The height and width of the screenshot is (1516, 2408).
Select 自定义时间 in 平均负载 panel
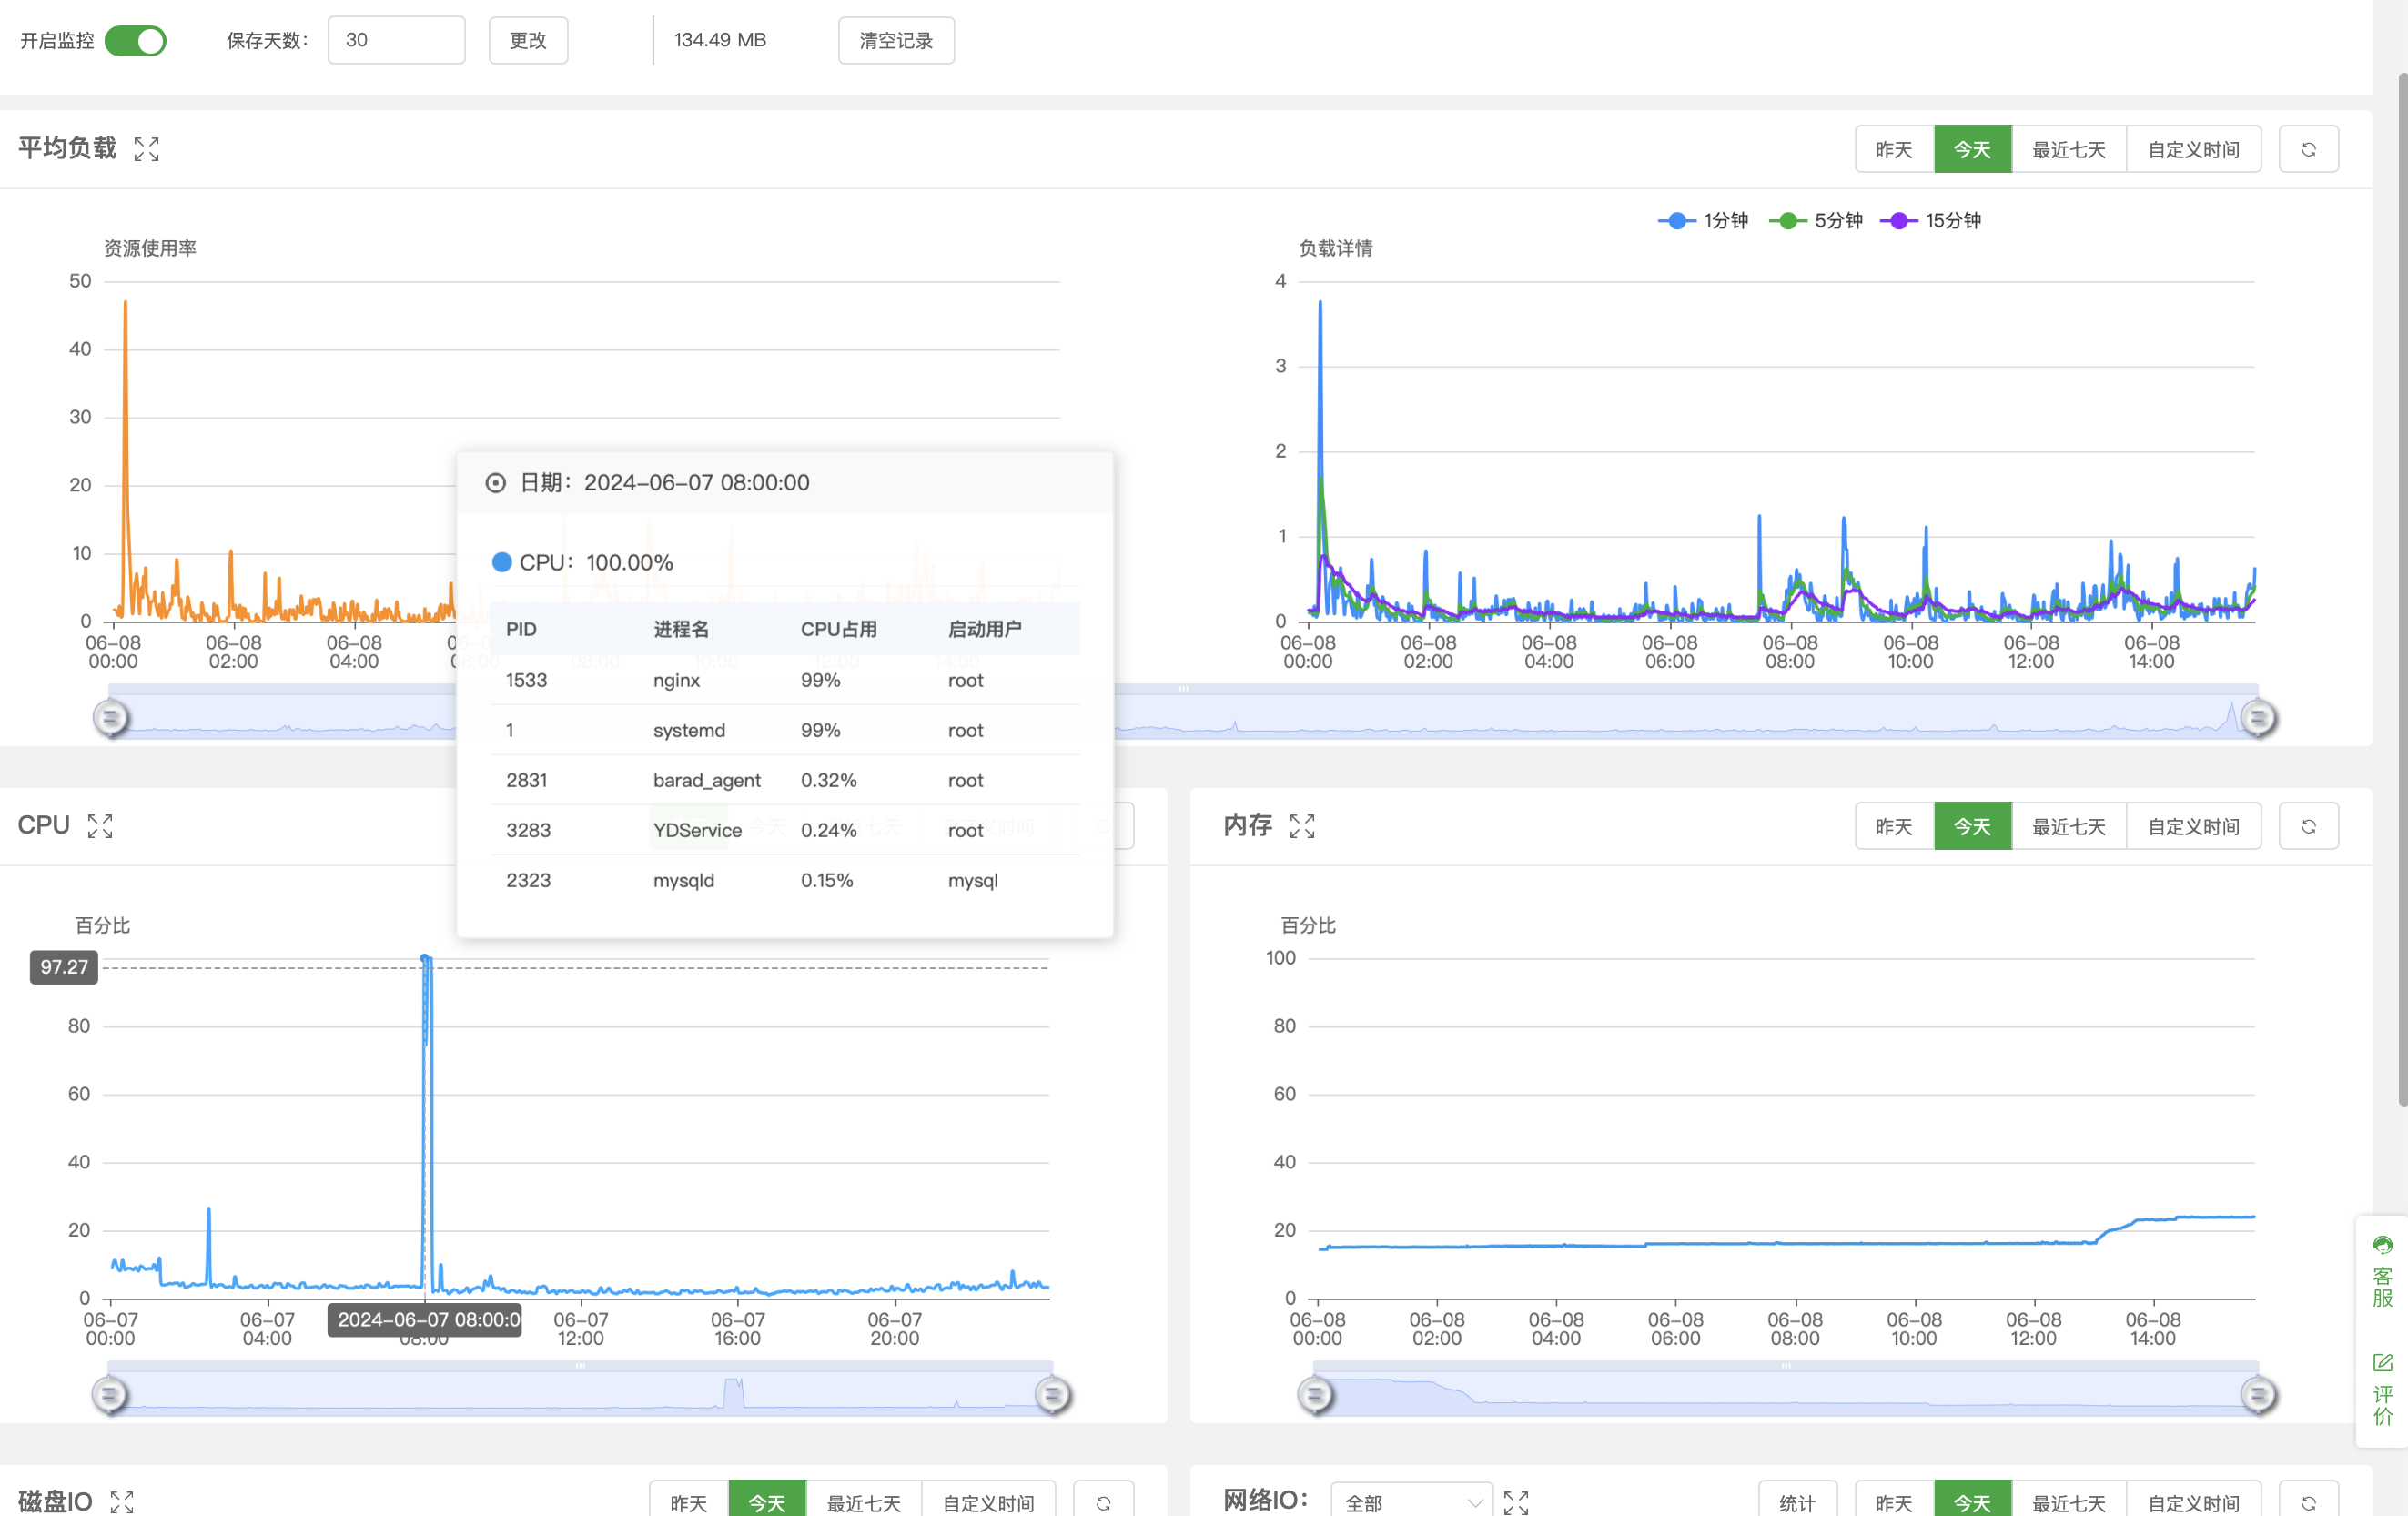tap(2193, 149)
